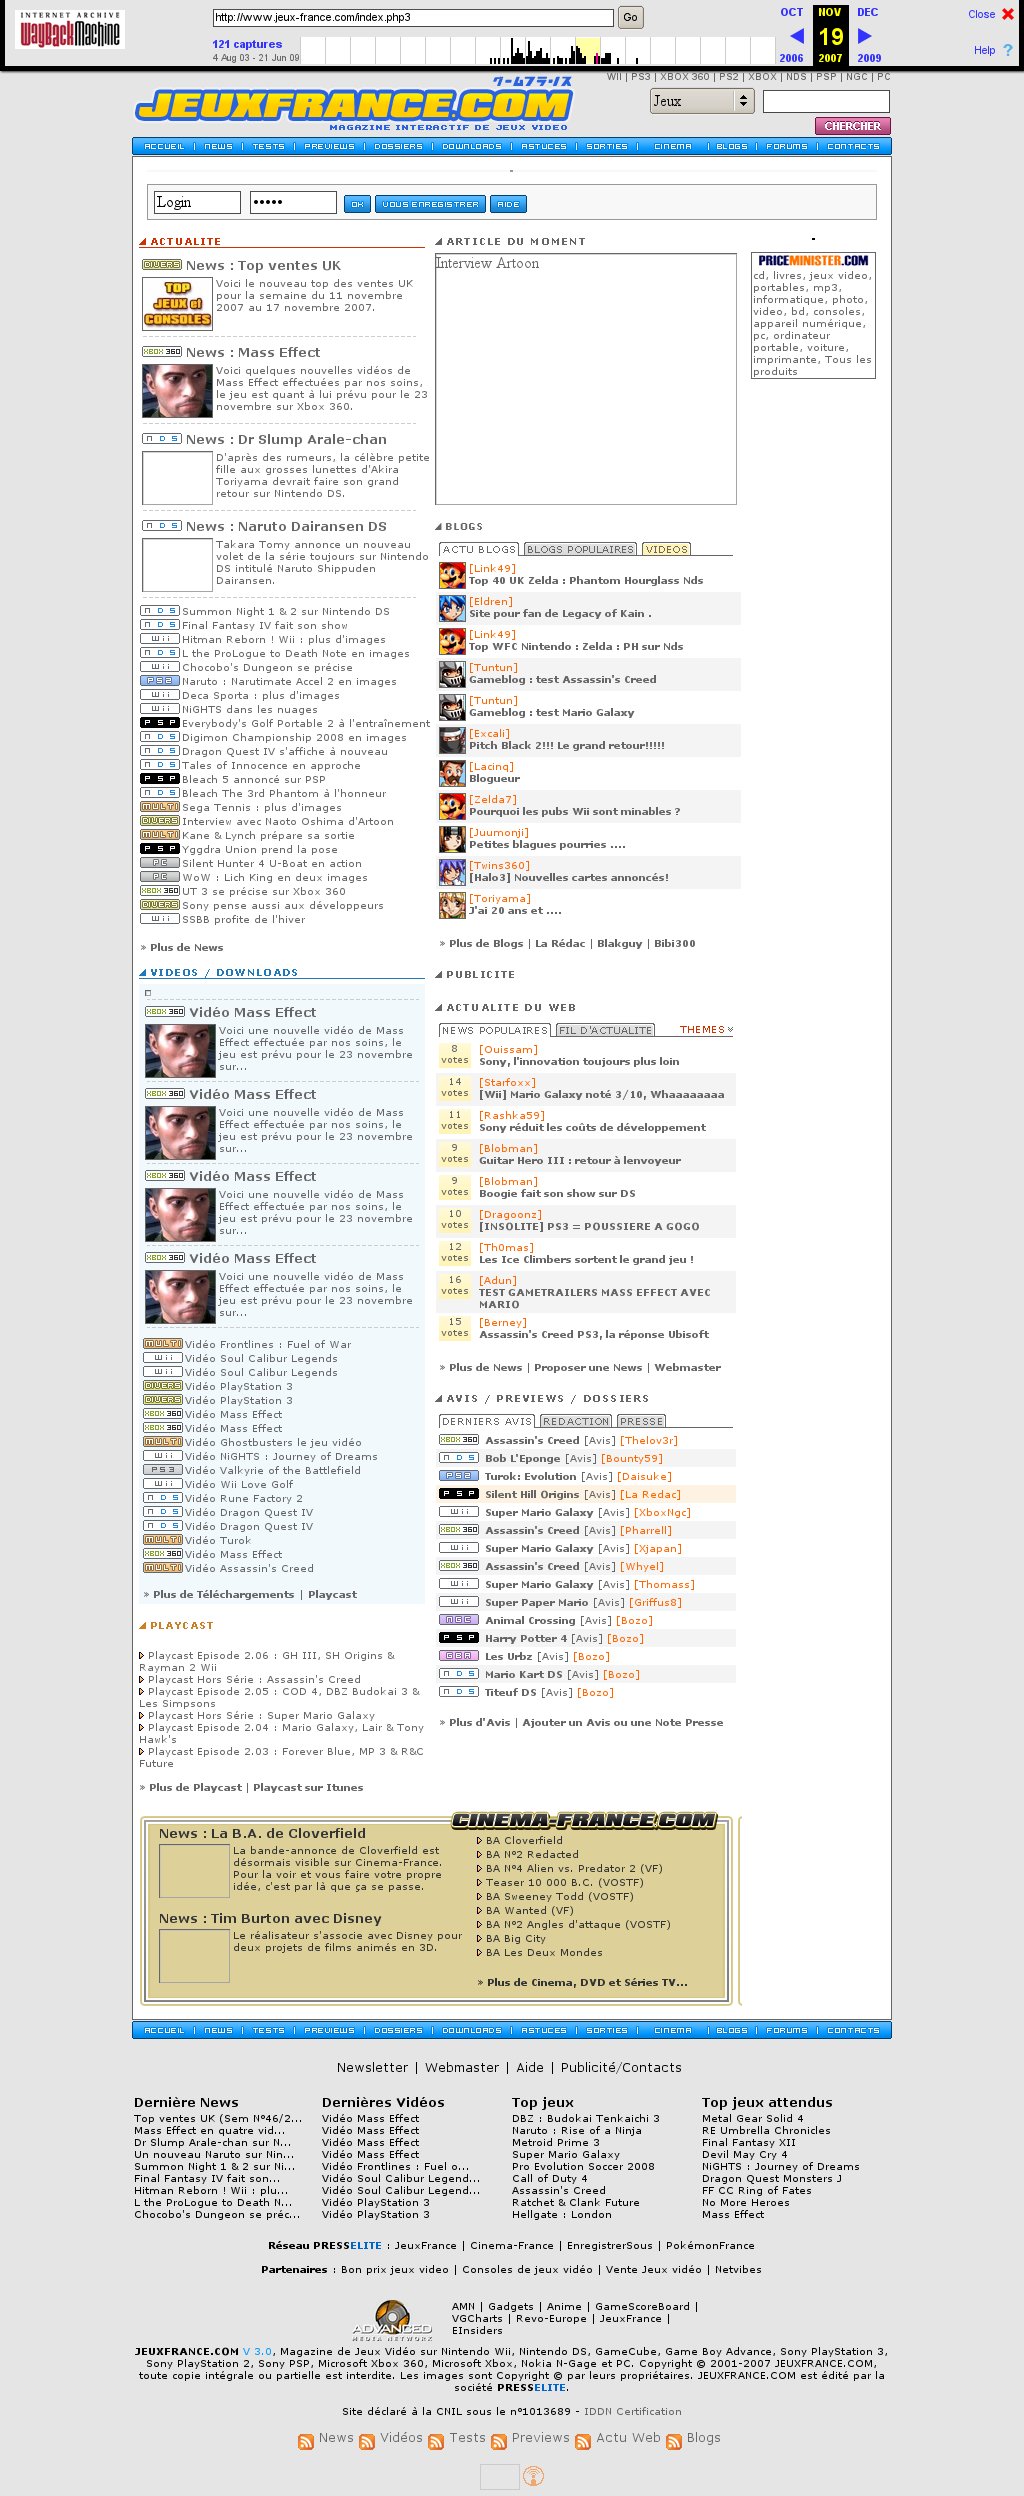The width and height of the screenshot is (1024, 2496).
Task: Click Zelda7's avatar in blogs list
Action: pos(452,806)
